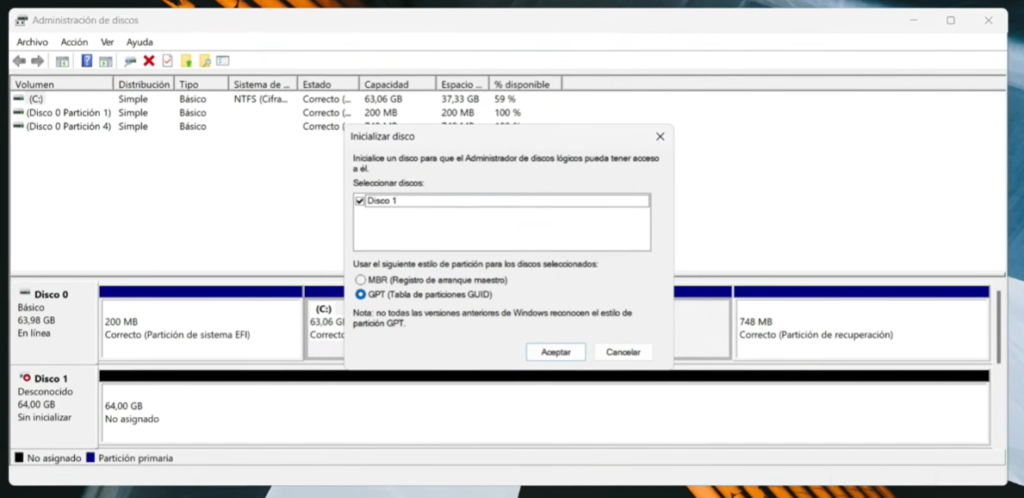Uncheck the Disco 1 checkbox
Viewport: 1024px width, 498px height.
(360, 201)
